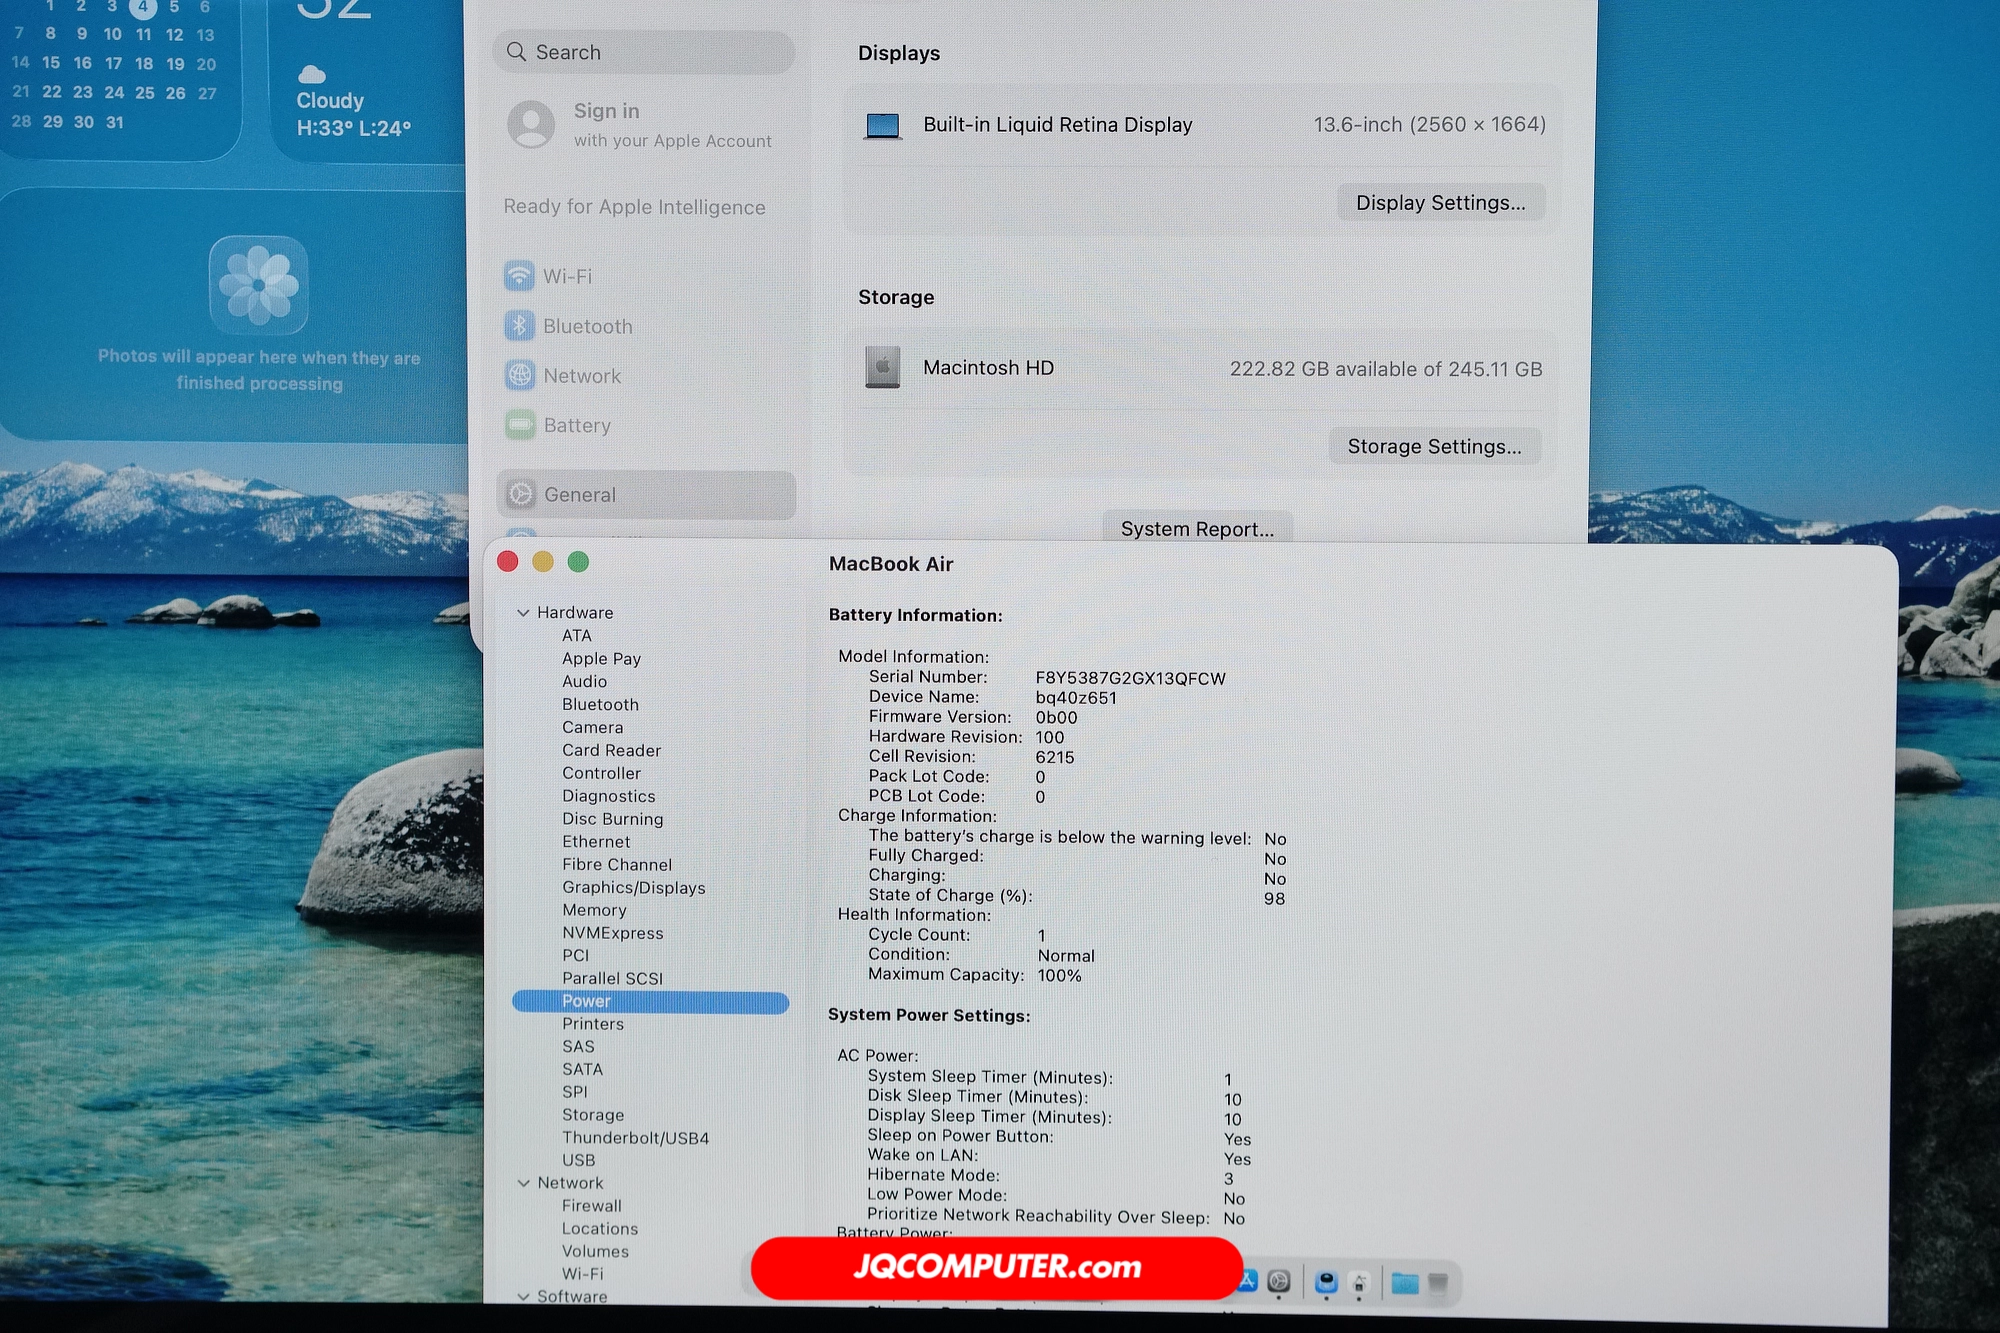Expand the Network category
Screen dimensions: 2000x1333
click(525, 1182)
